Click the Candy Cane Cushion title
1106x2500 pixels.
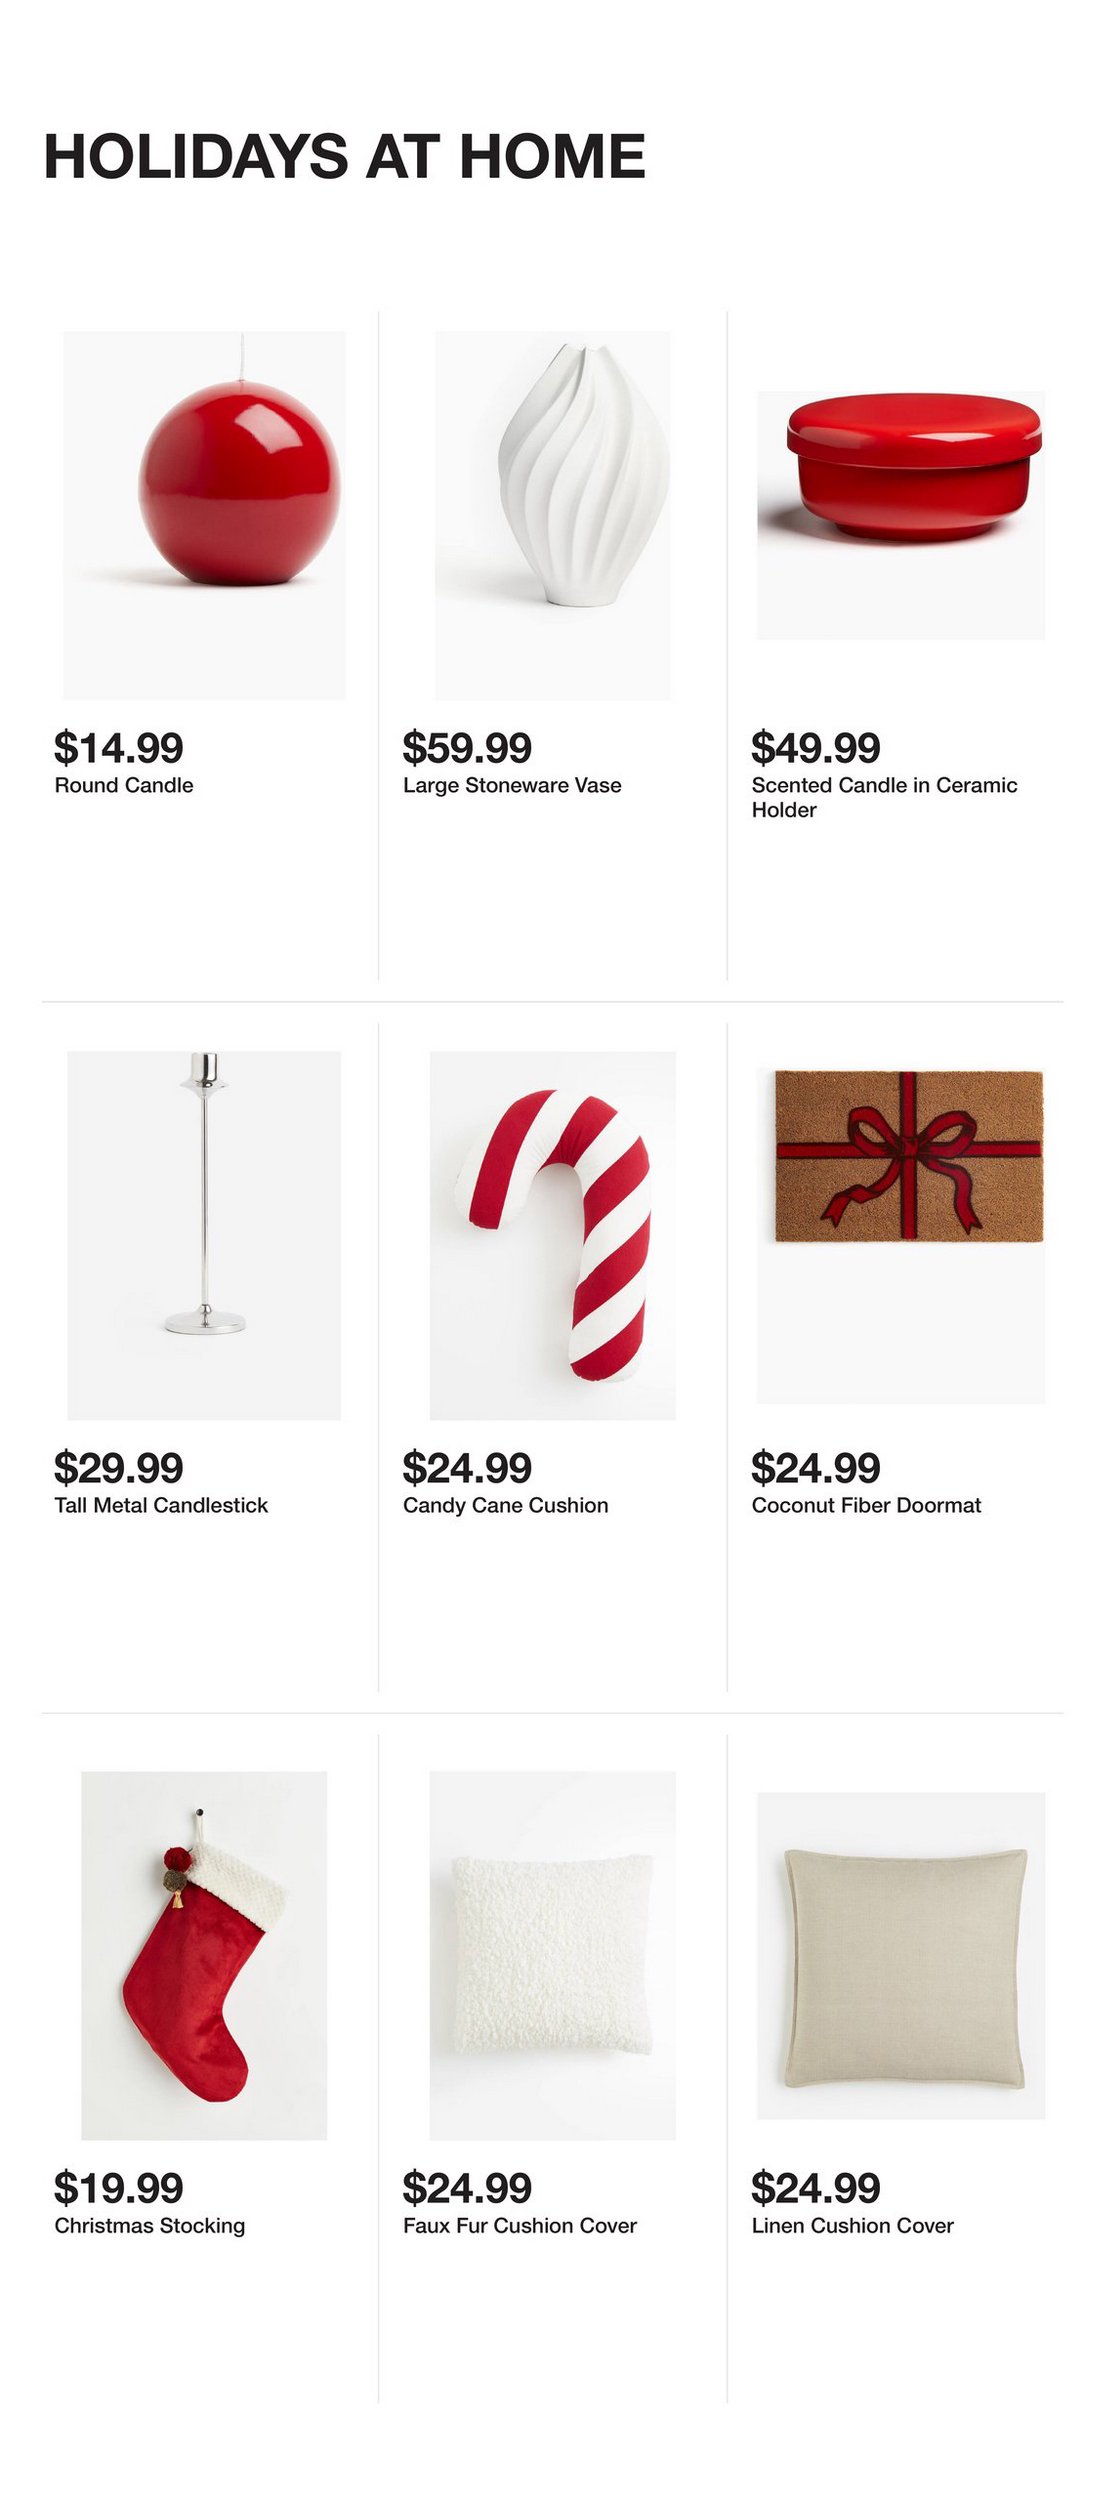pos(505,1505)
